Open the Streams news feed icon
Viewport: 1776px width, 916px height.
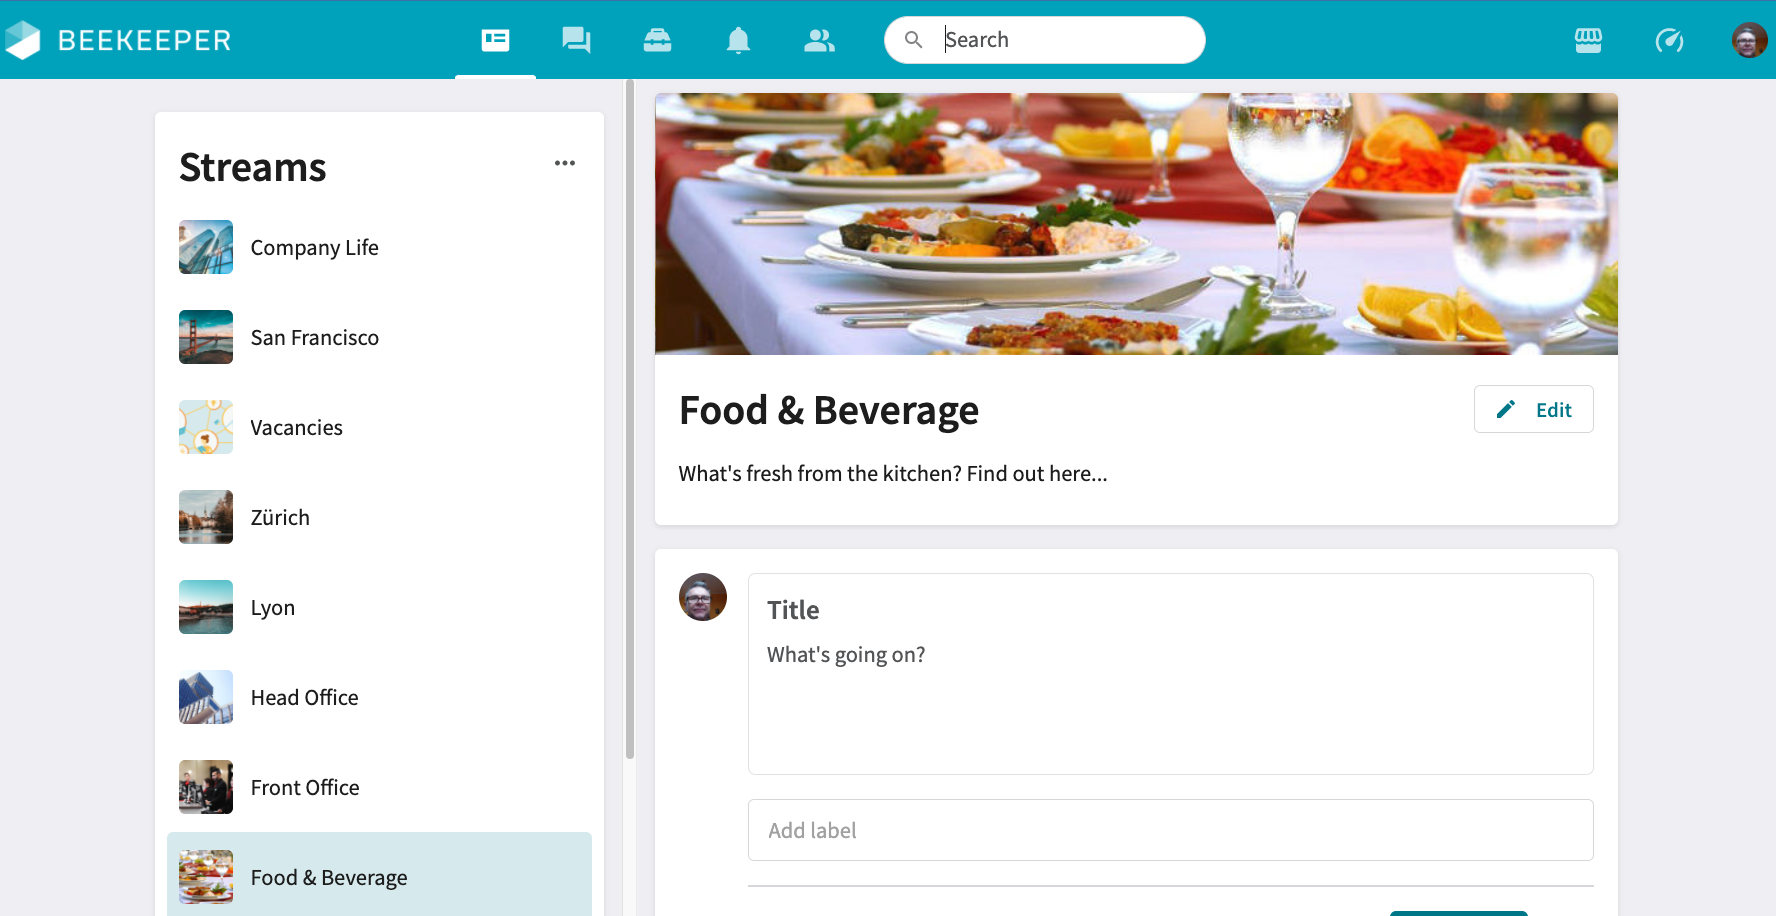point(495,40)
